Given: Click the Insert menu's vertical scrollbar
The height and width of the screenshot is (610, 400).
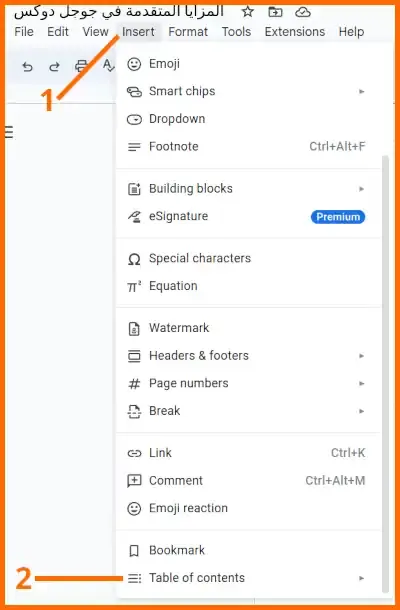Looking at the screenshot, I should (385, 373).
